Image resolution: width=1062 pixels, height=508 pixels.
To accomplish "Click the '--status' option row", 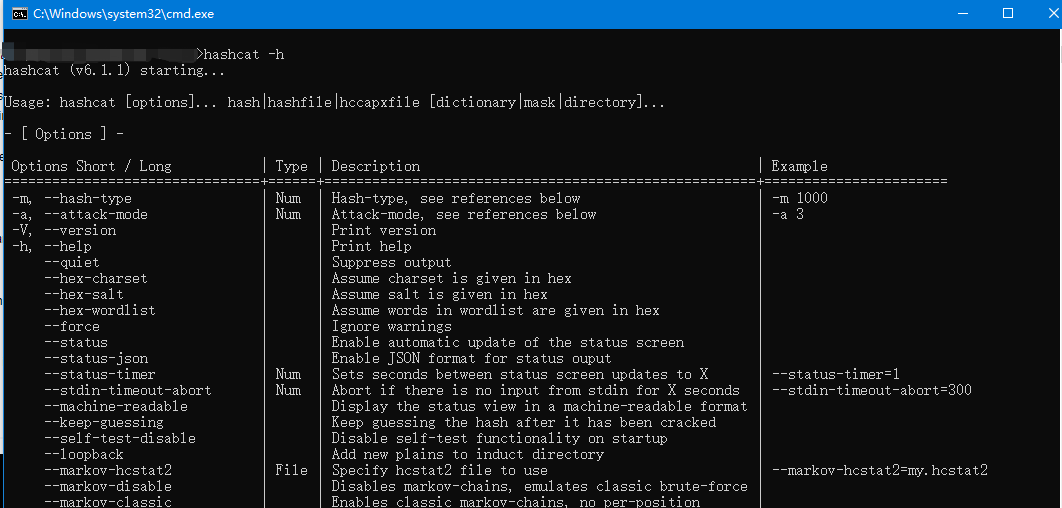I will tap(76, 343).
